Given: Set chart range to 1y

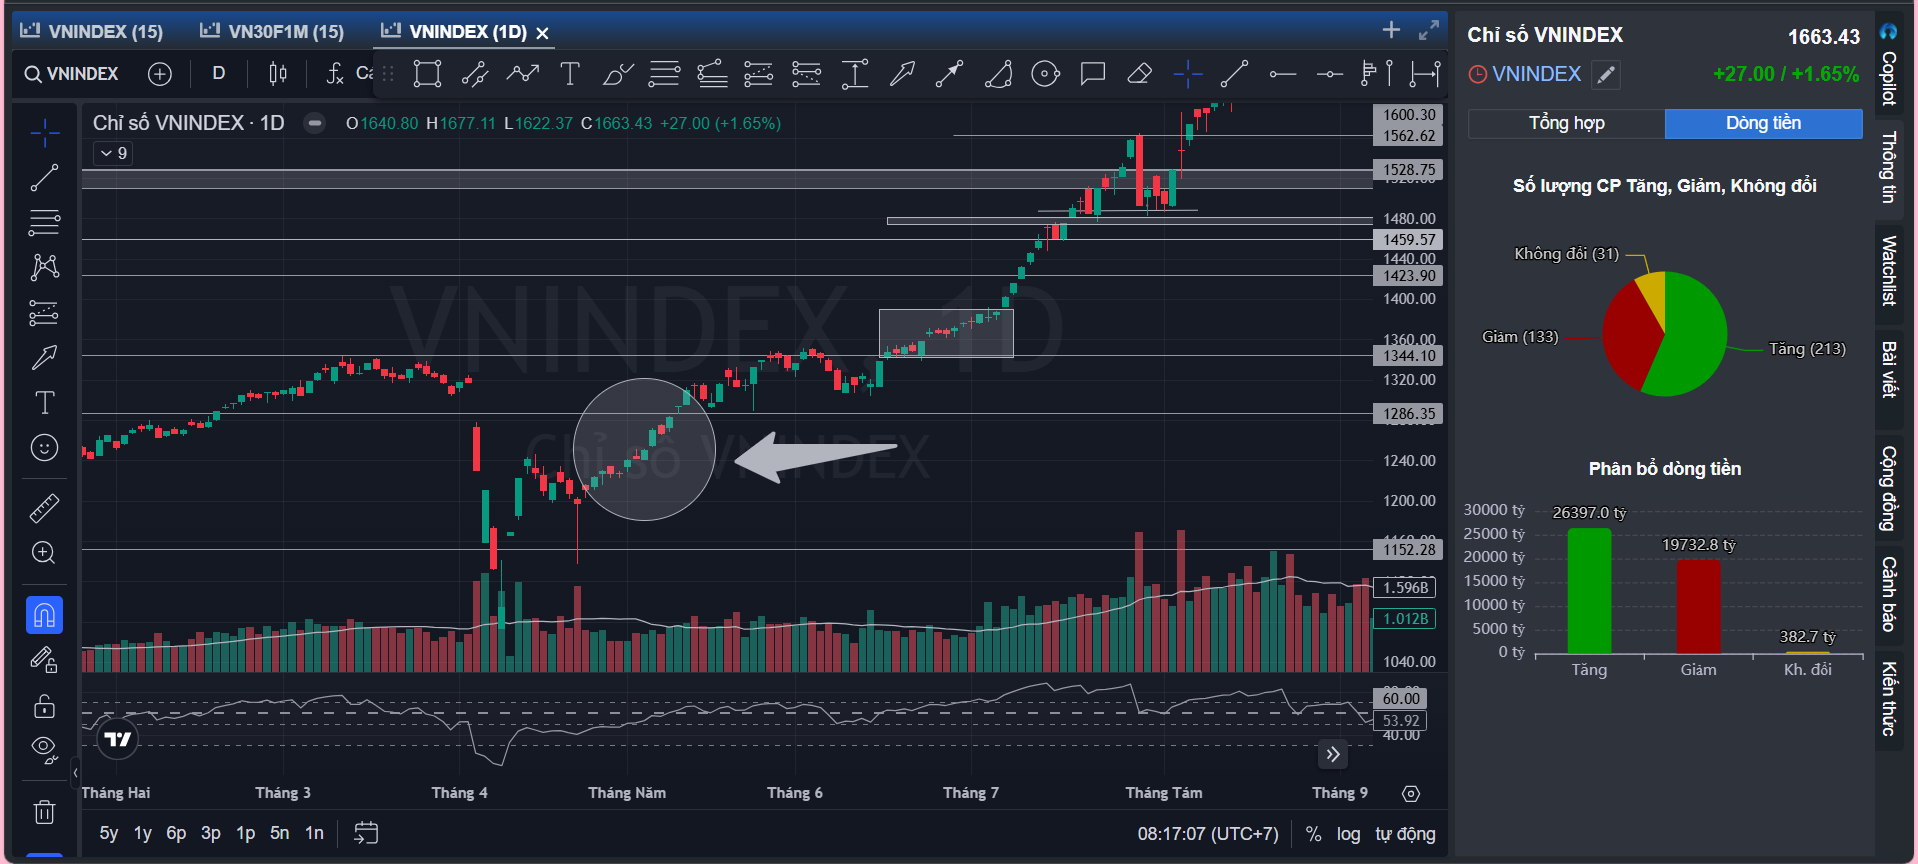Looking at the screenshot, I should pyautogui.click(x=143, y=834).
